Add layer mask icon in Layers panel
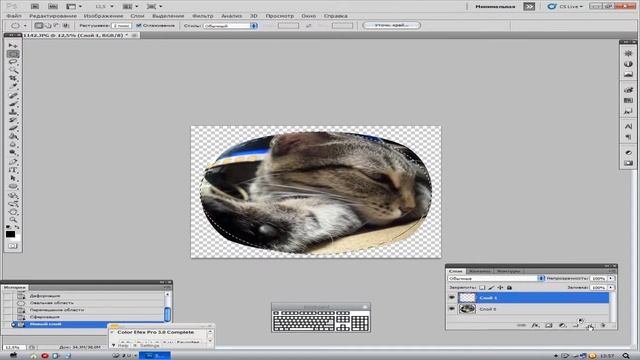Image resolution: width=640 pixels, height=360 pixels. pyautogui.click(x=549, y=325)
